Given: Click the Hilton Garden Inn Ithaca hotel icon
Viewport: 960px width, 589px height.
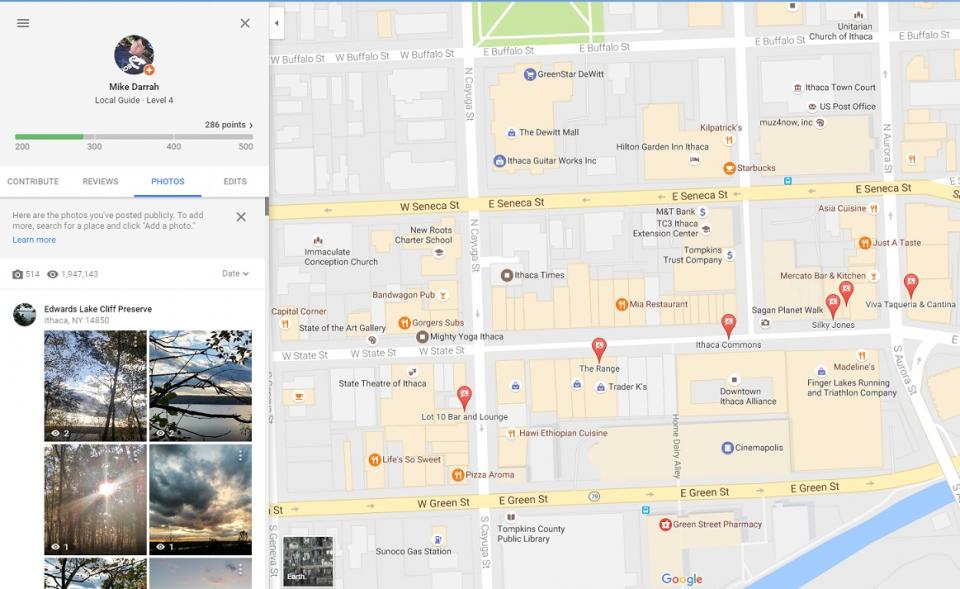Looking at the screenshot, I should click(694, 160).
